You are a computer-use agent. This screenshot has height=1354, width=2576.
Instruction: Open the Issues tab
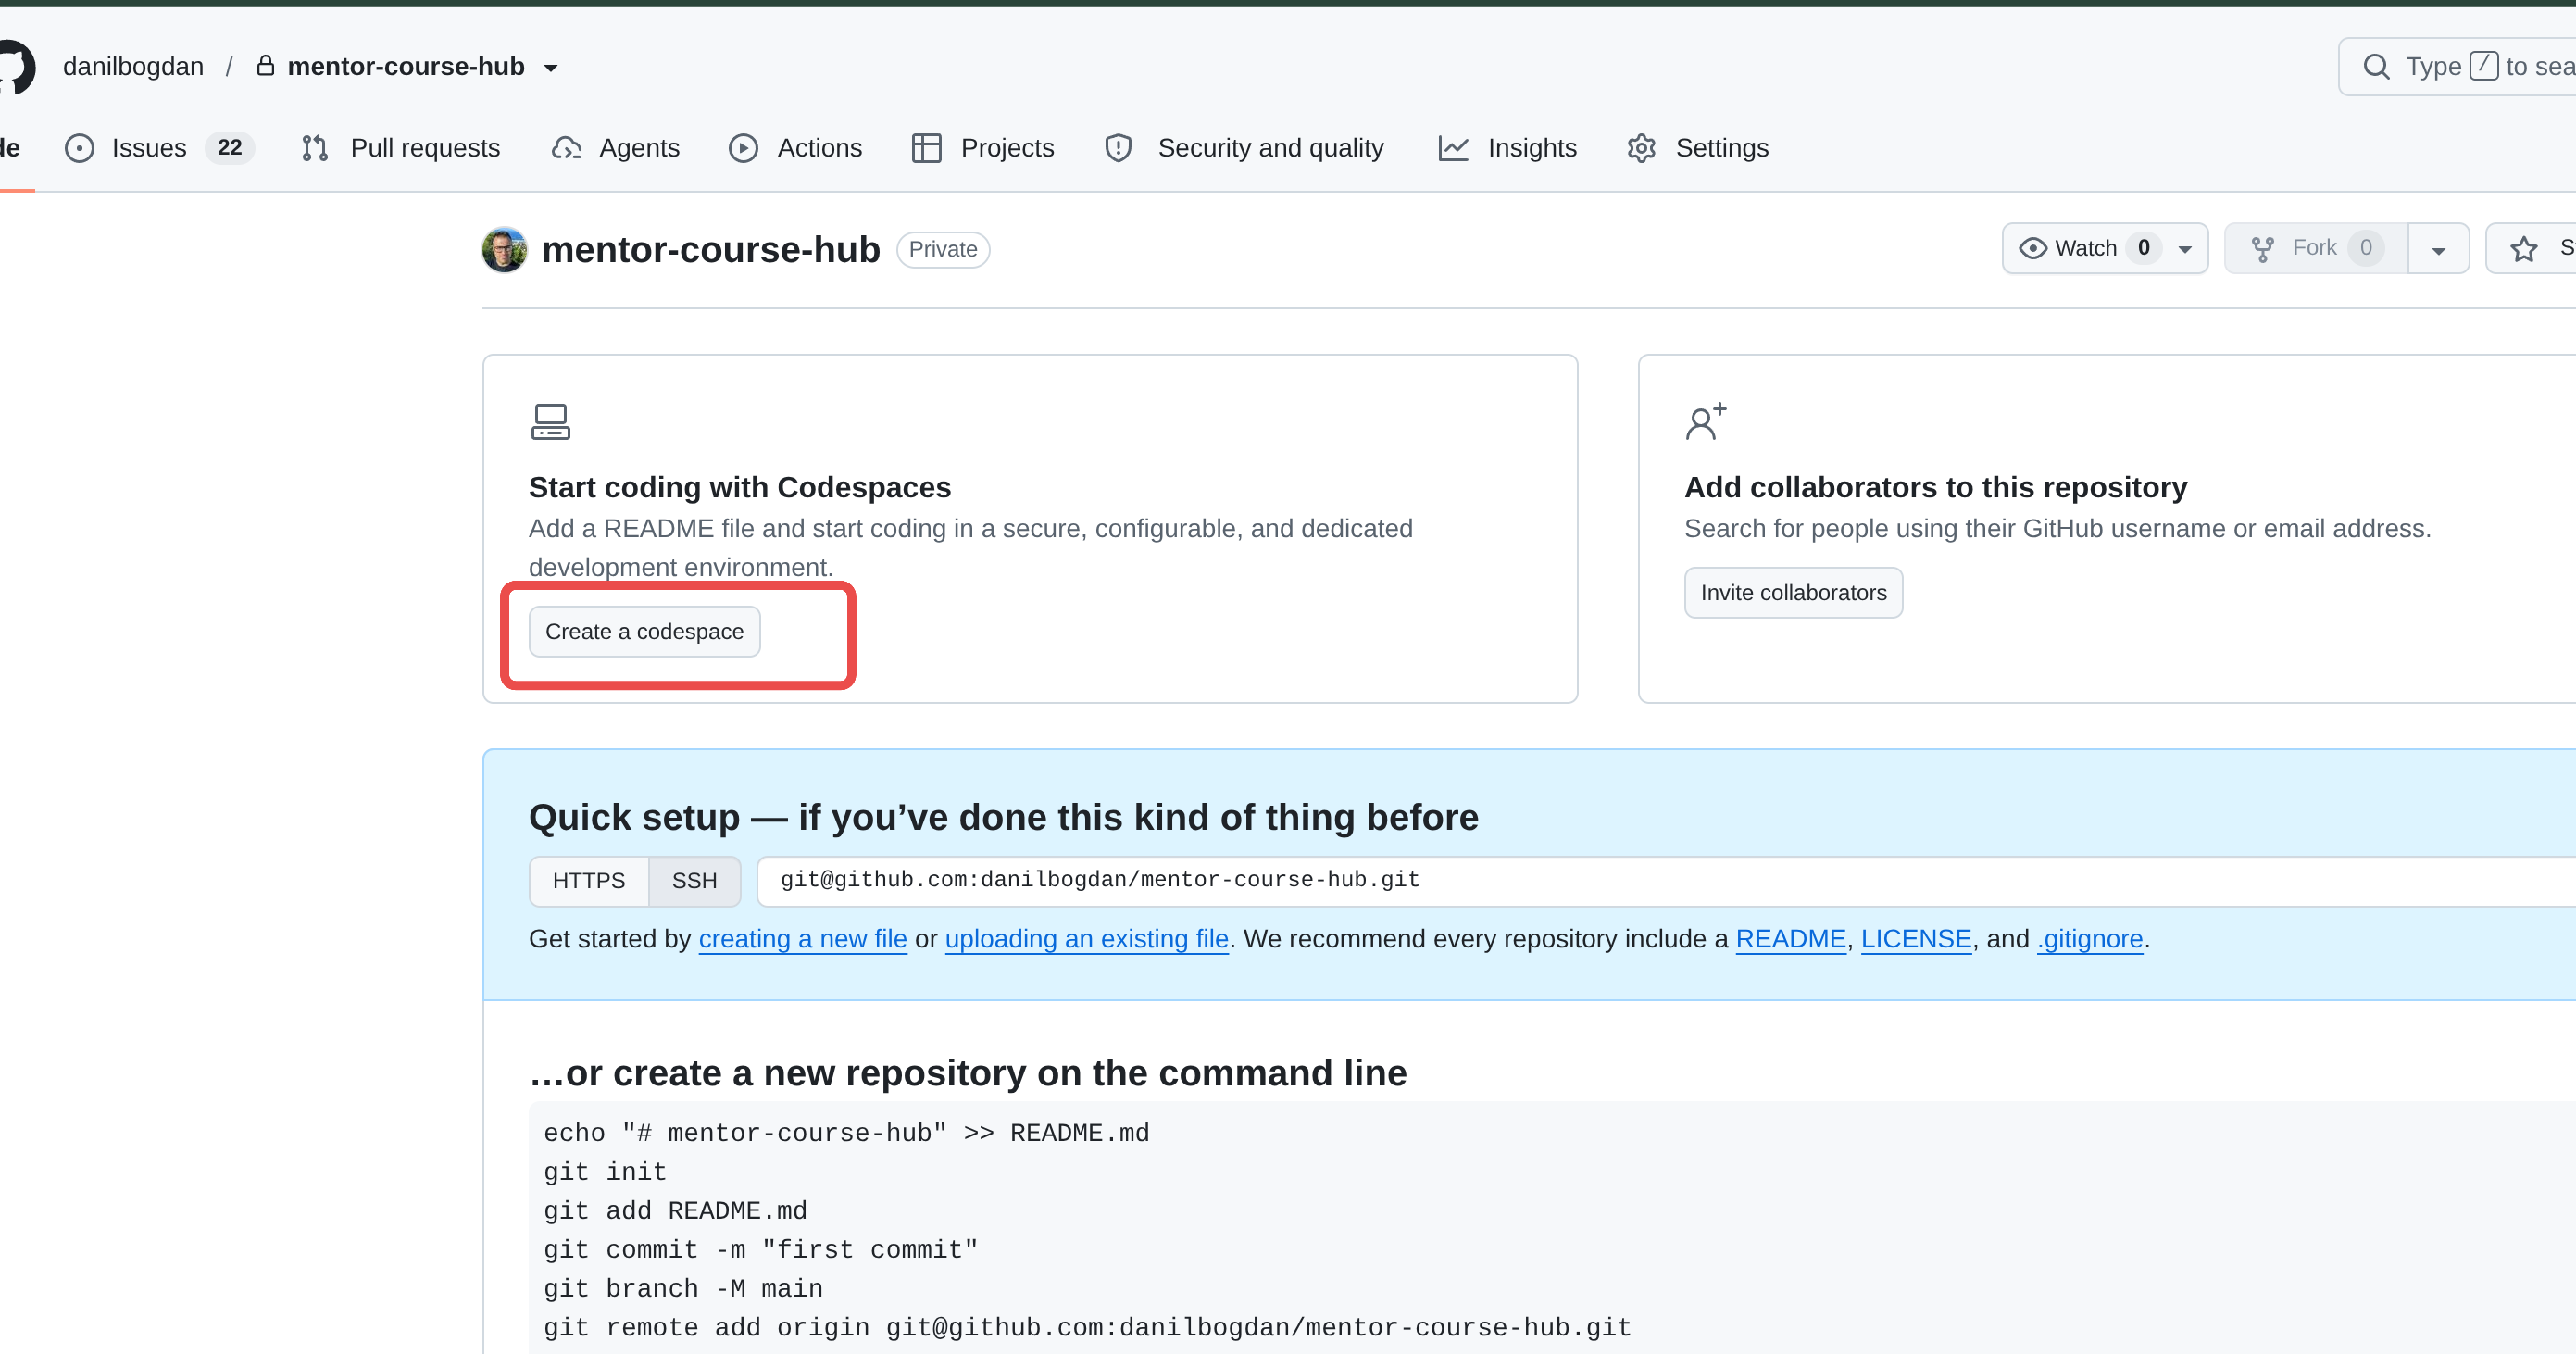click(x=159, y=148)
